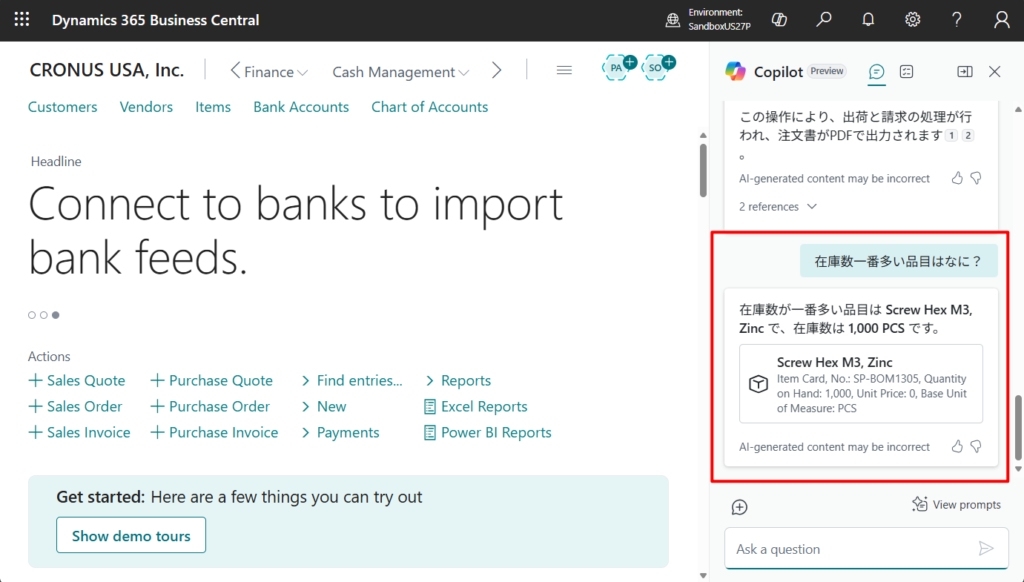Click Show demo tours button
The height and width of the screenshot is (582, 1024).
[x=131, y=536]
